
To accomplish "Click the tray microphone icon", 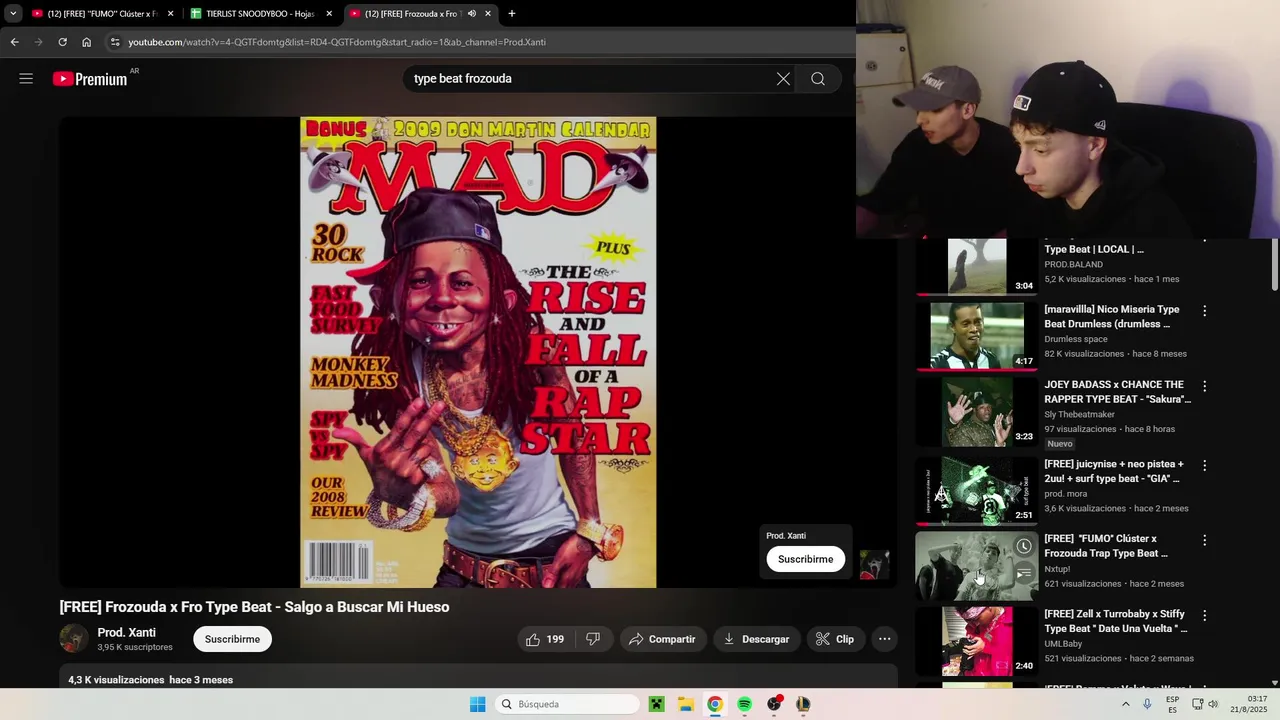I will coord(1147,704).
